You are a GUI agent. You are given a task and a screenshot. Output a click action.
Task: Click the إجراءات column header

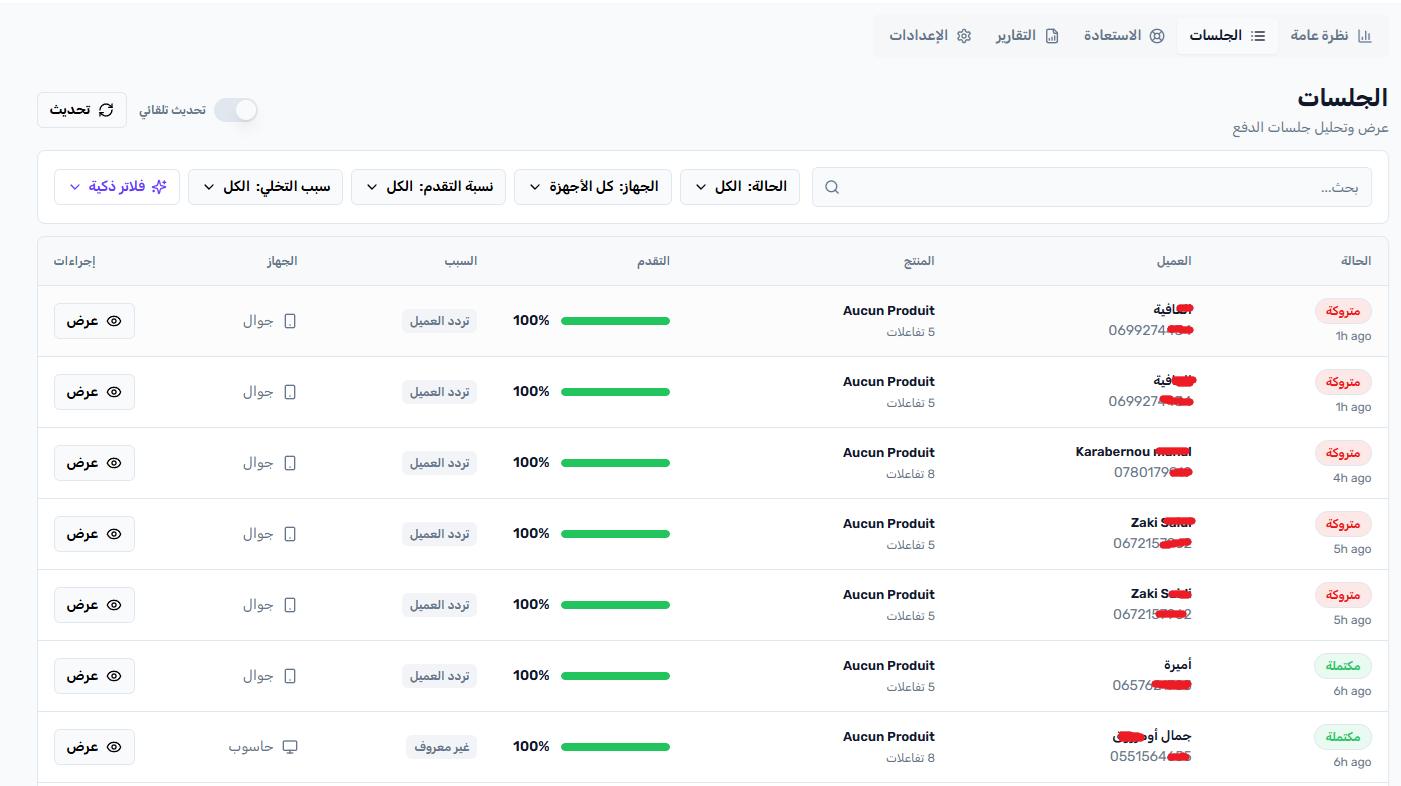pyautogui.click(x=74, y=261)
